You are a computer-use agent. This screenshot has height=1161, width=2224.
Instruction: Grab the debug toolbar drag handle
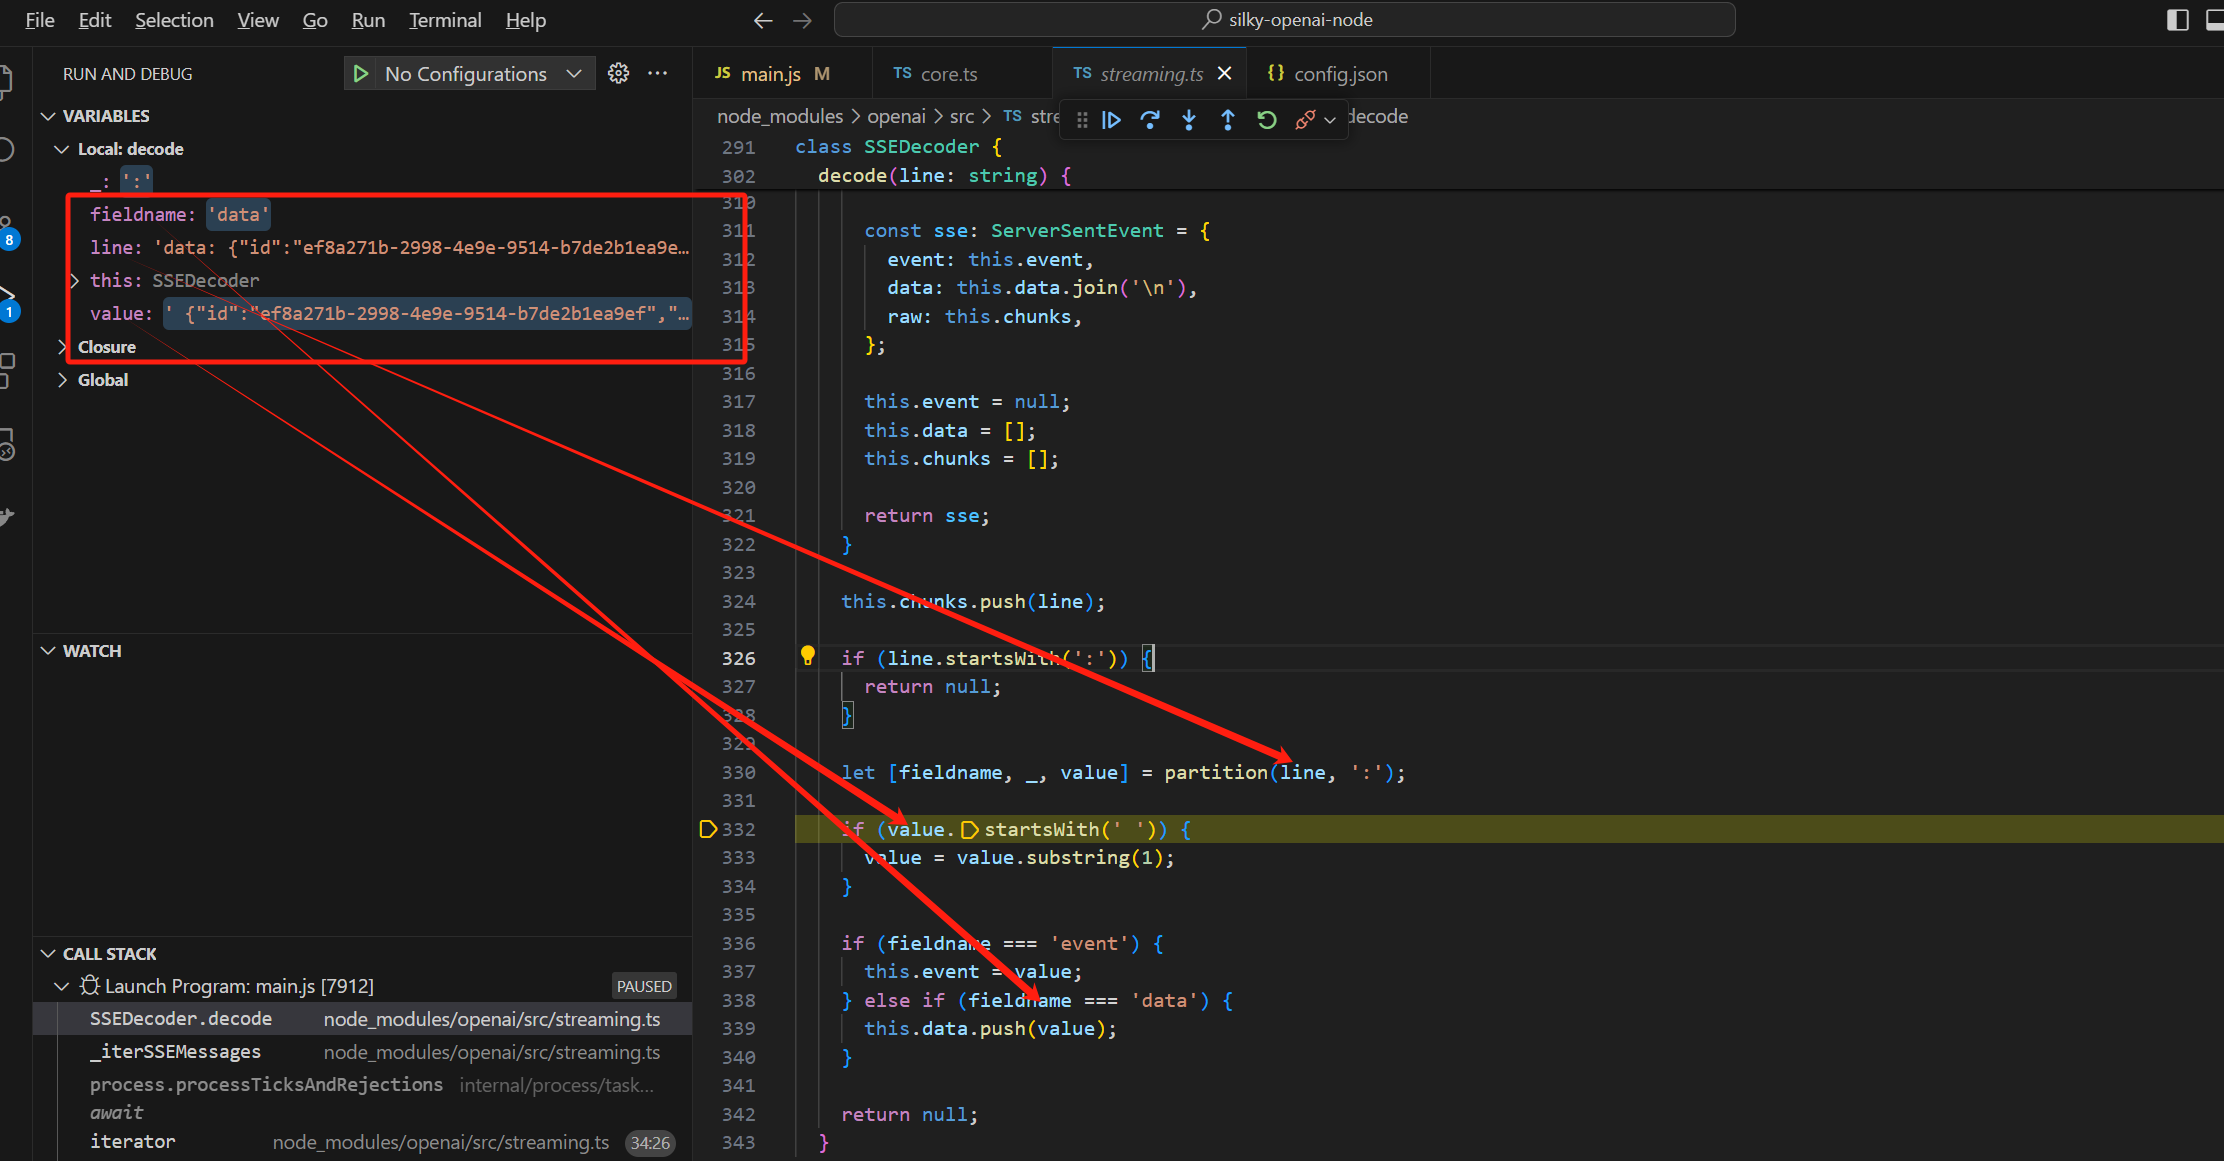click(x=1082, y=120)
